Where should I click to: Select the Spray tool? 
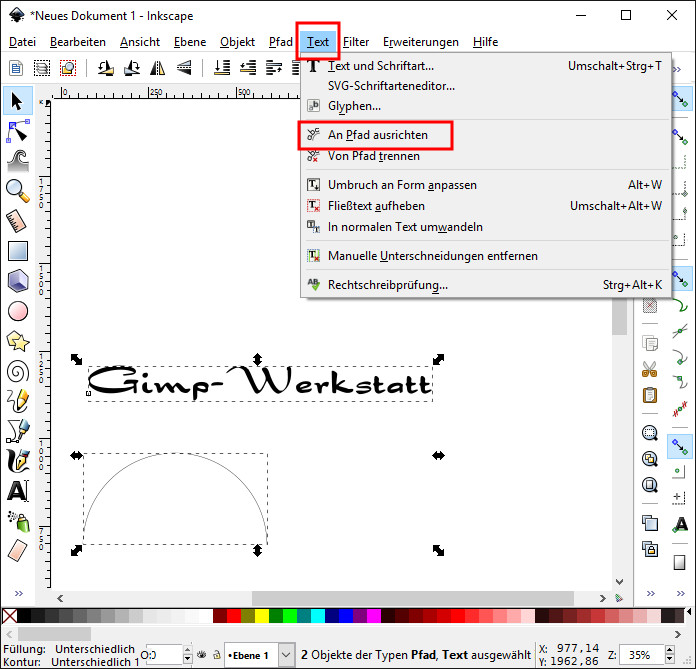point(18,521)
